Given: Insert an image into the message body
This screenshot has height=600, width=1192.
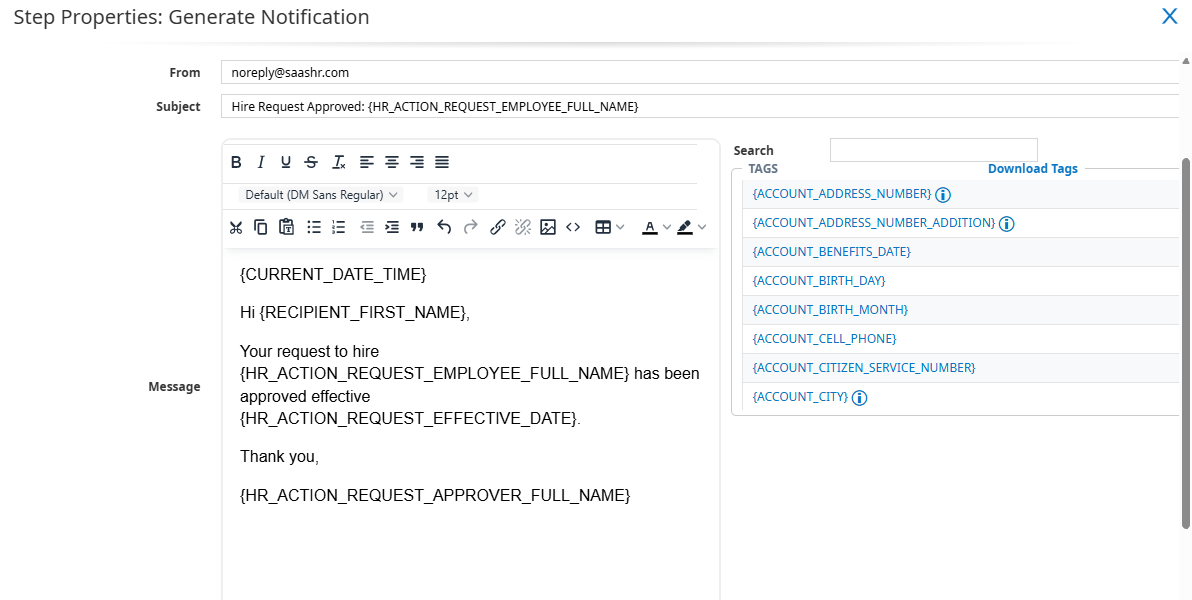Looking at the screenshot, I should (547, 227).
